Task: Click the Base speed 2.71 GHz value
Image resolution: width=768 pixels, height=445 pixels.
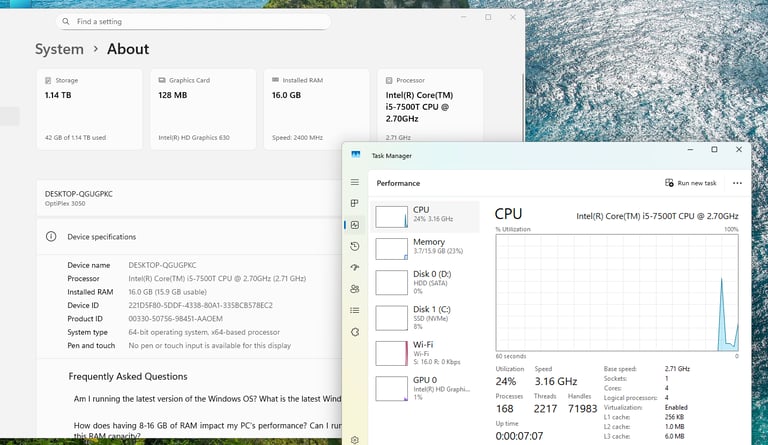Action: pos(677,369)
